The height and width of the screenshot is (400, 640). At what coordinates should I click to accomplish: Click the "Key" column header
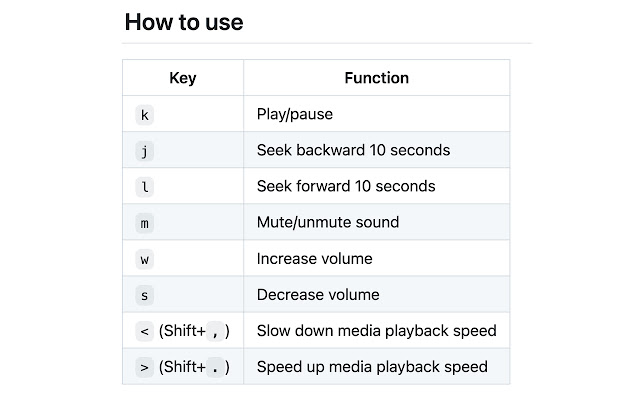183,78
